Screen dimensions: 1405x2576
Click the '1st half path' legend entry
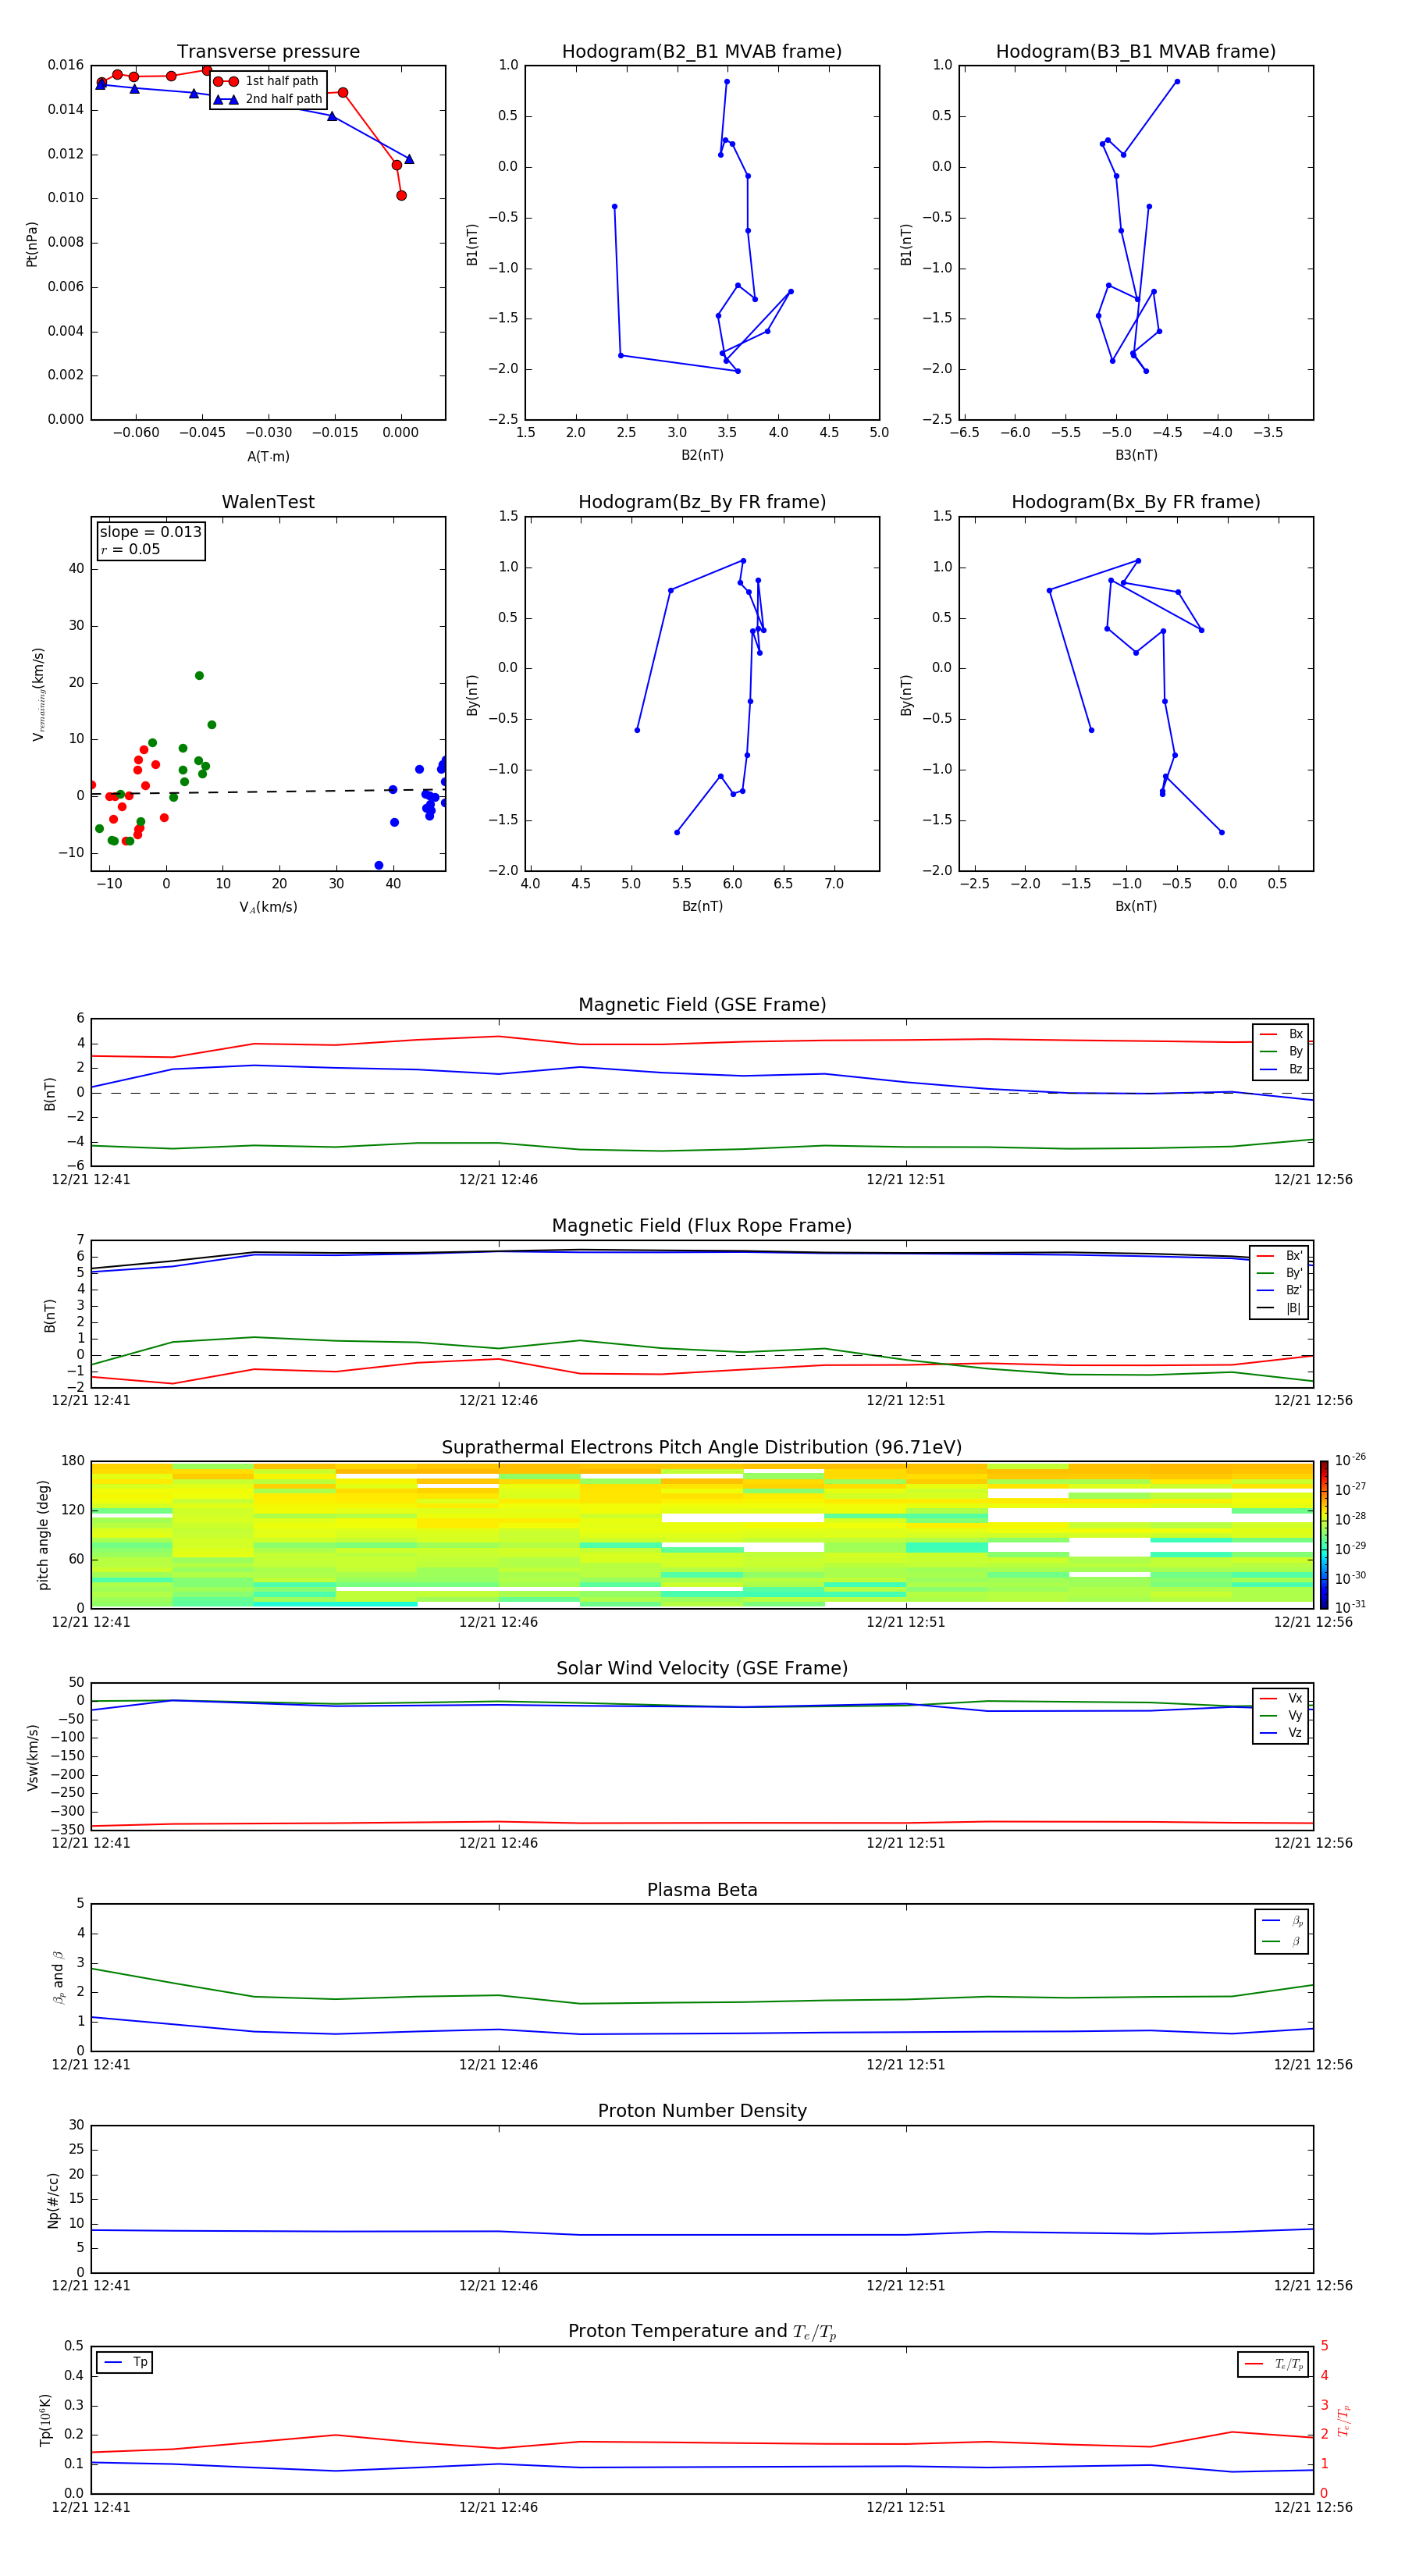pos(267,81)
